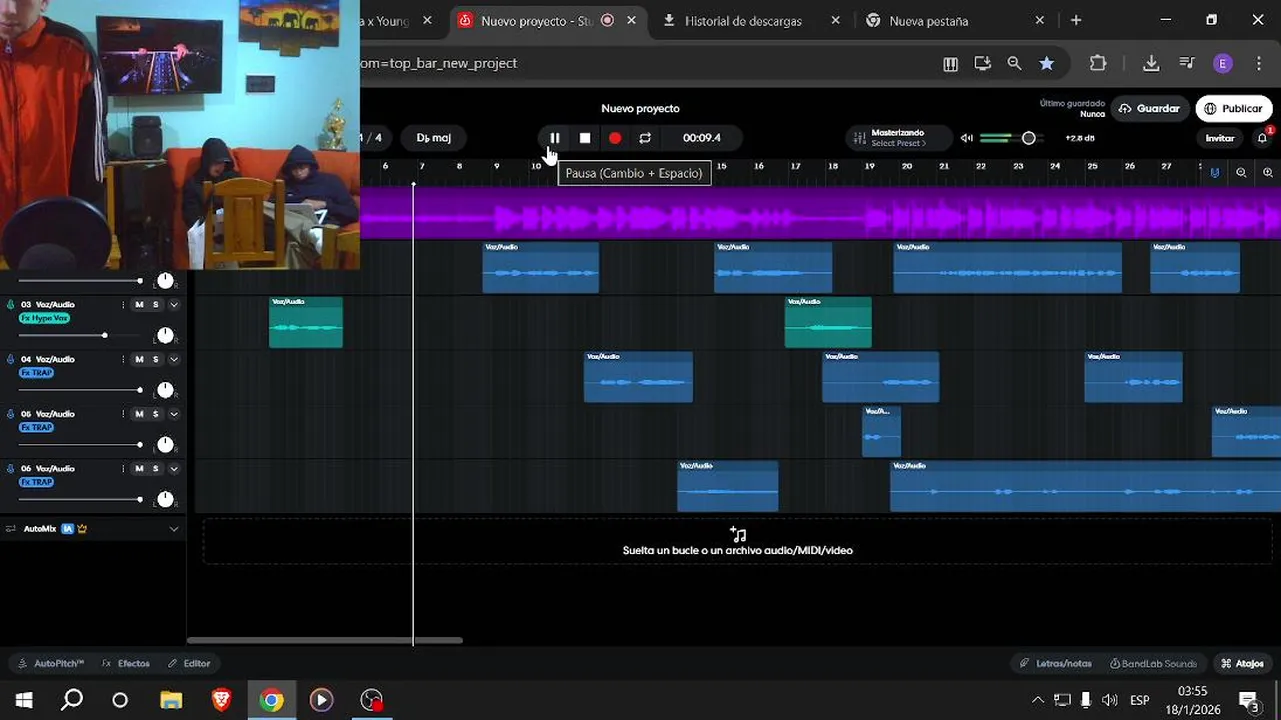Expand track 06 Voz/Audio chevron
The height and width of the screenshot is (720, 1281).
coord(174,468)
